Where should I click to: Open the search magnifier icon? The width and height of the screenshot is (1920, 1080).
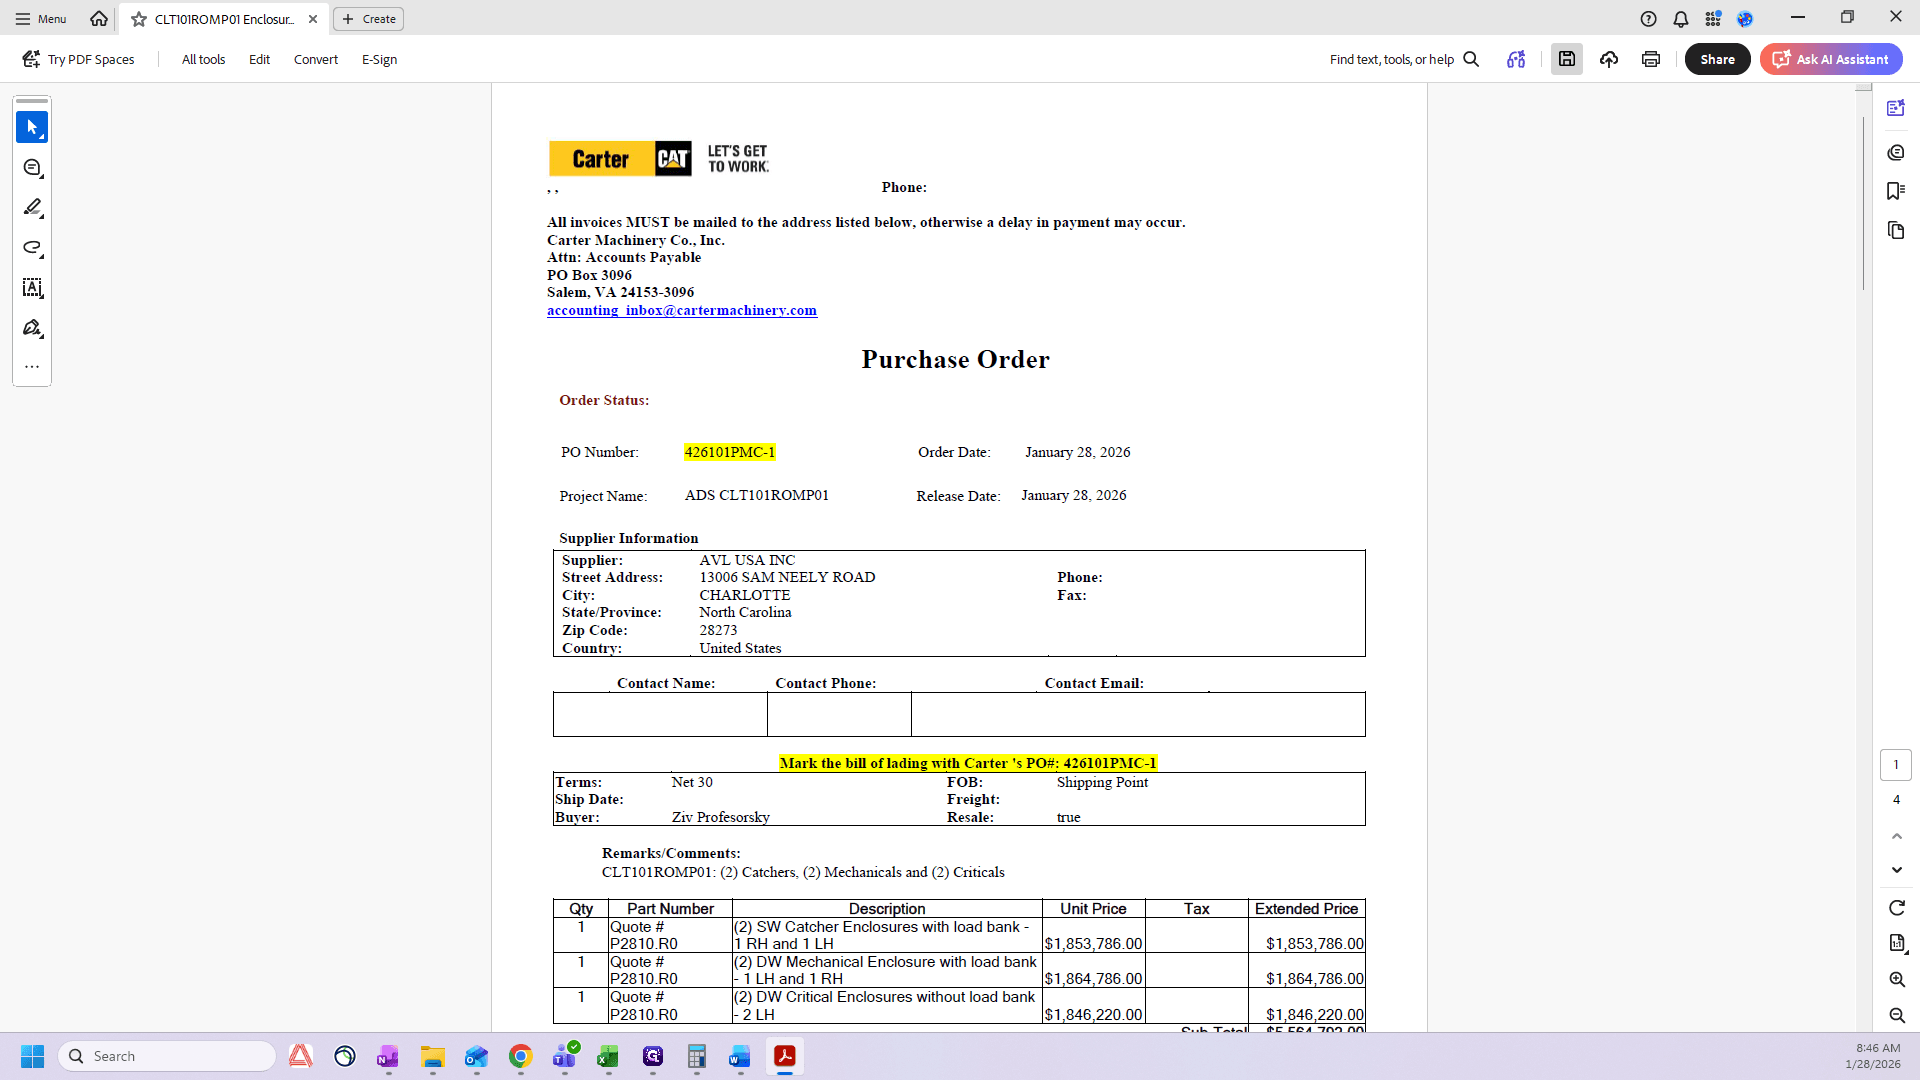tap(1471, 59)
